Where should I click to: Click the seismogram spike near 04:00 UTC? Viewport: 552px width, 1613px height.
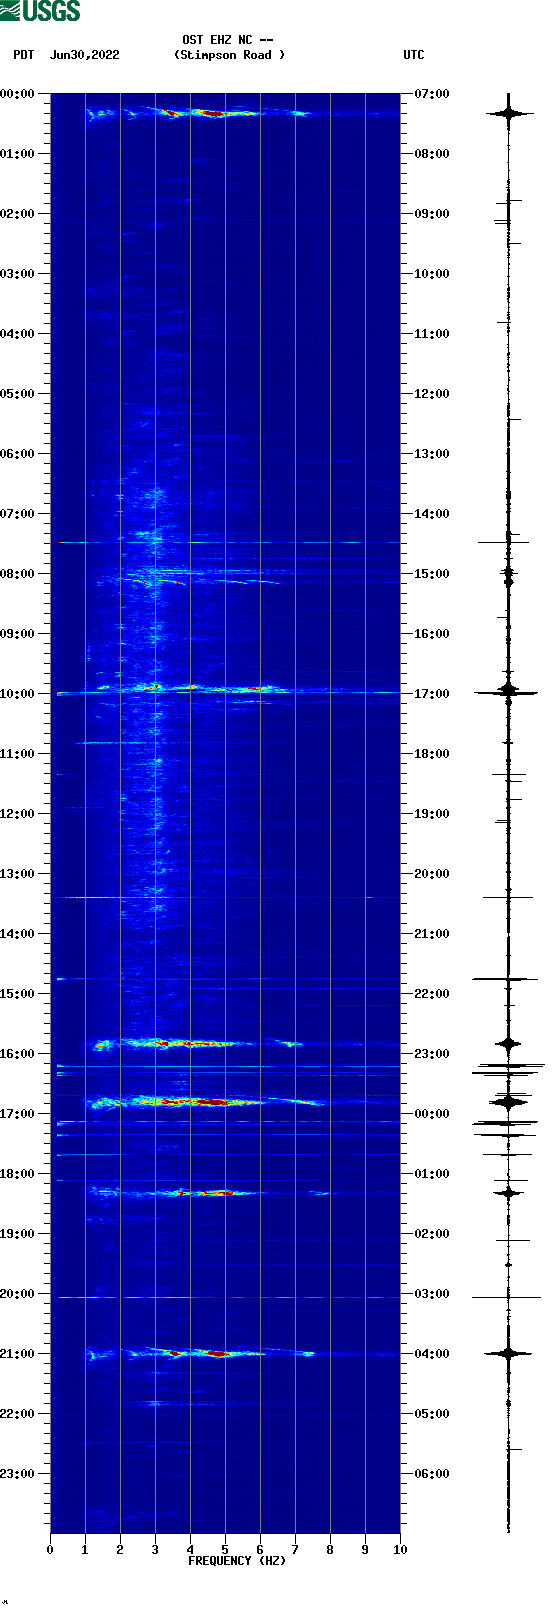pyautogui.click(x=508, y=1353)
